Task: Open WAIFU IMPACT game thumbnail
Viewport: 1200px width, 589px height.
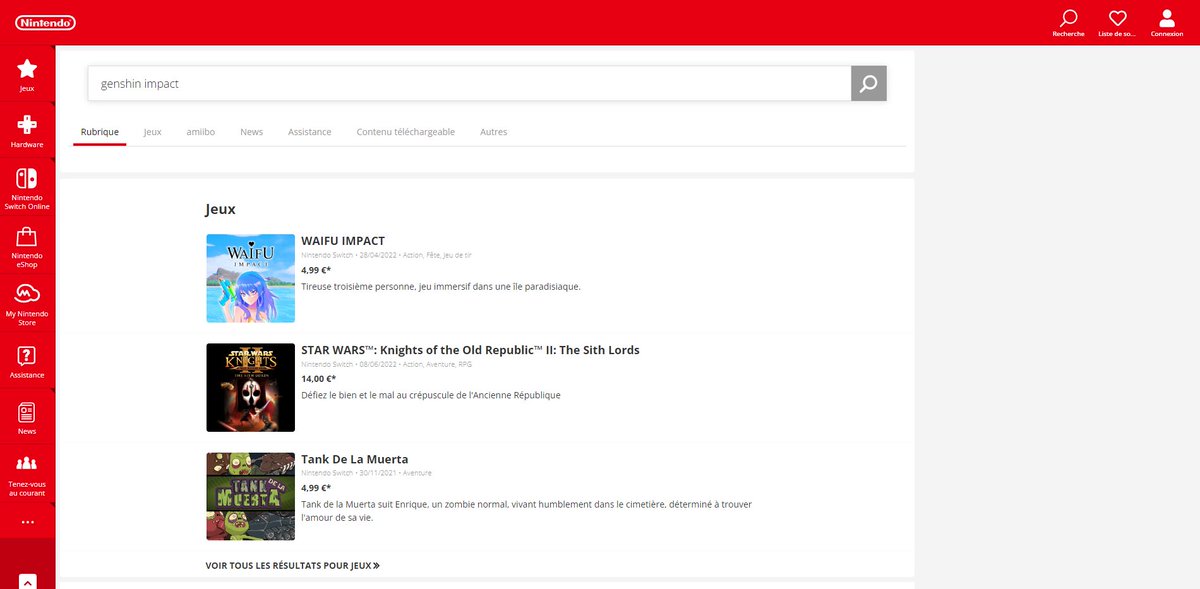Action: click(250, 278)
